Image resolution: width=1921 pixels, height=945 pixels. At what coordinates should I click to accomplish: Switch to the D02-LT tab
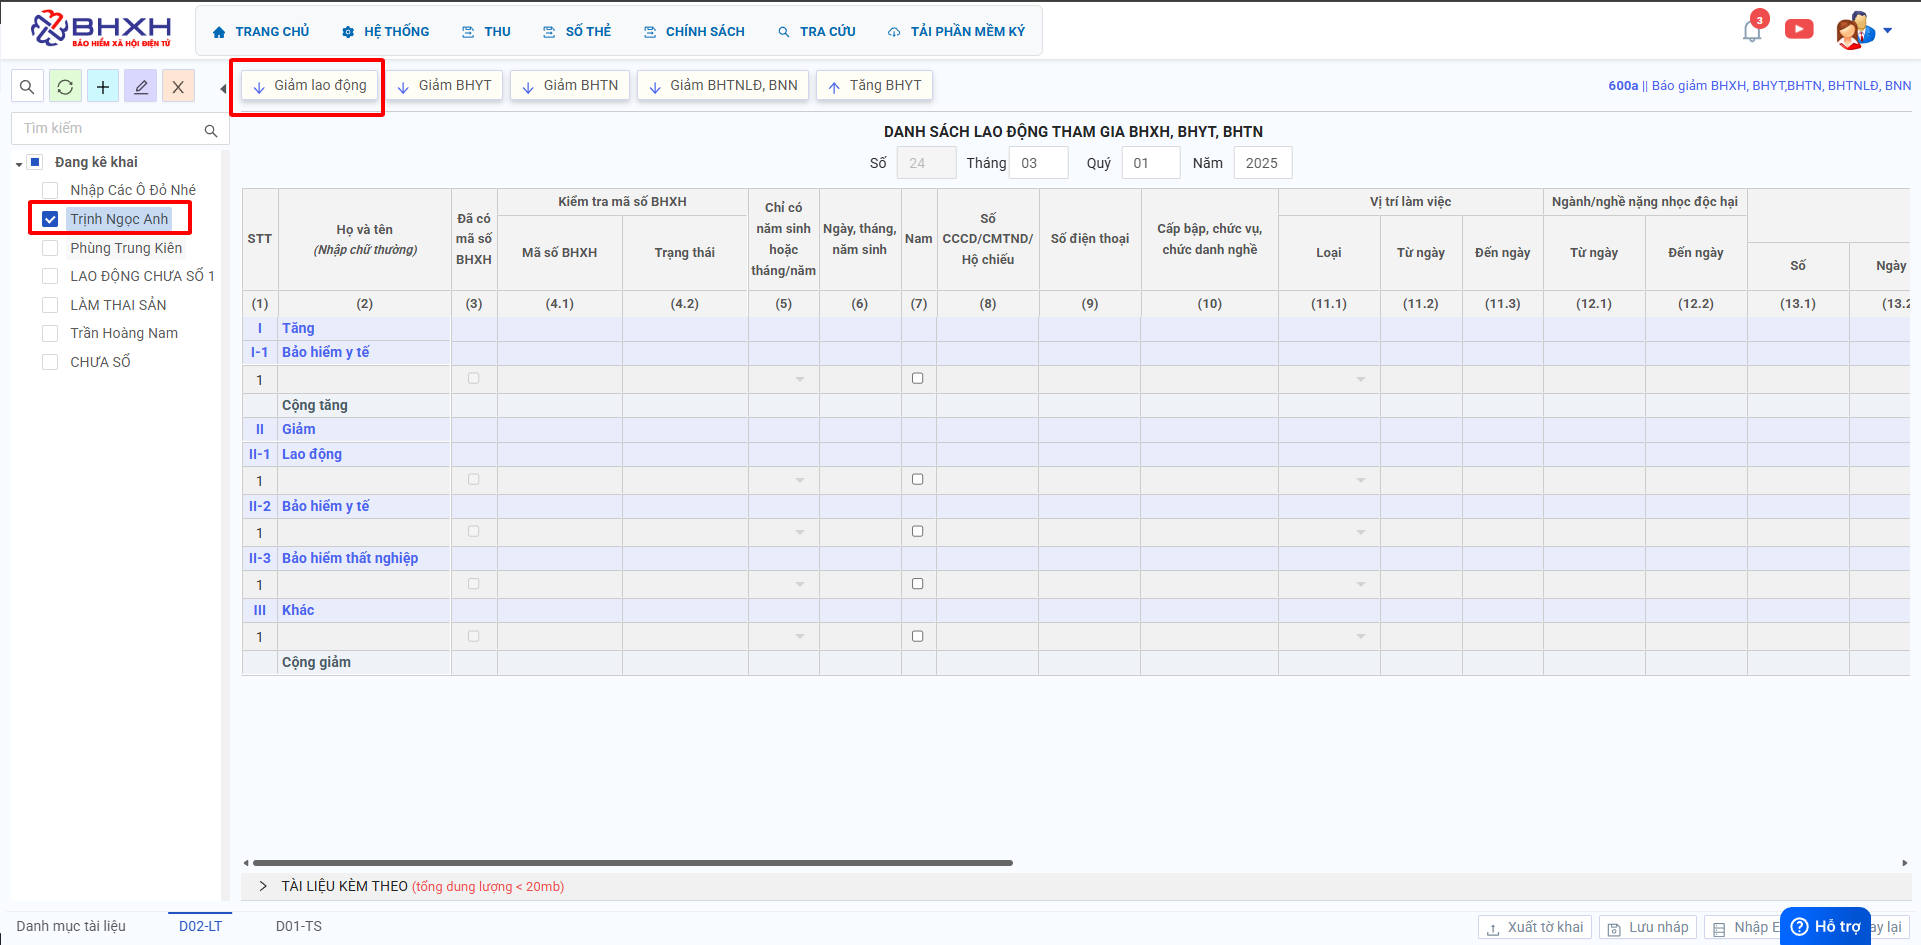pyautogui.click(x=201, y=926)
